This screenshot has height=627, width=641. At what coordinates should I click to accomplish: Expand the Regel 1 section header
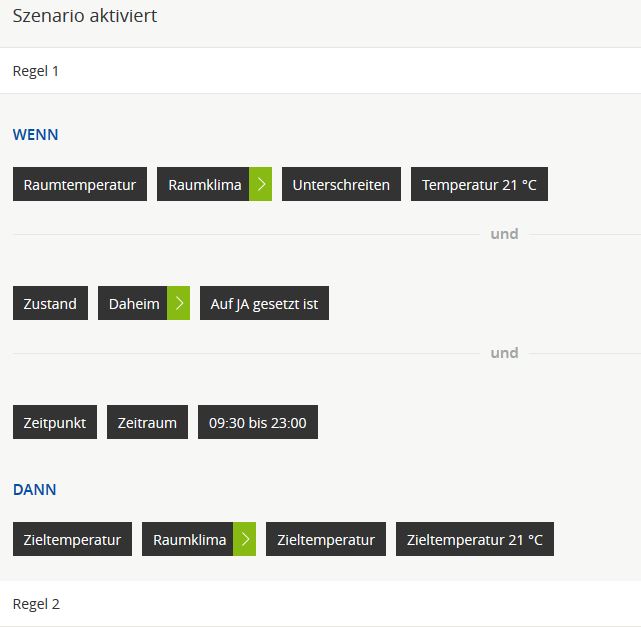pyautogui.click(x=320, y=71)
